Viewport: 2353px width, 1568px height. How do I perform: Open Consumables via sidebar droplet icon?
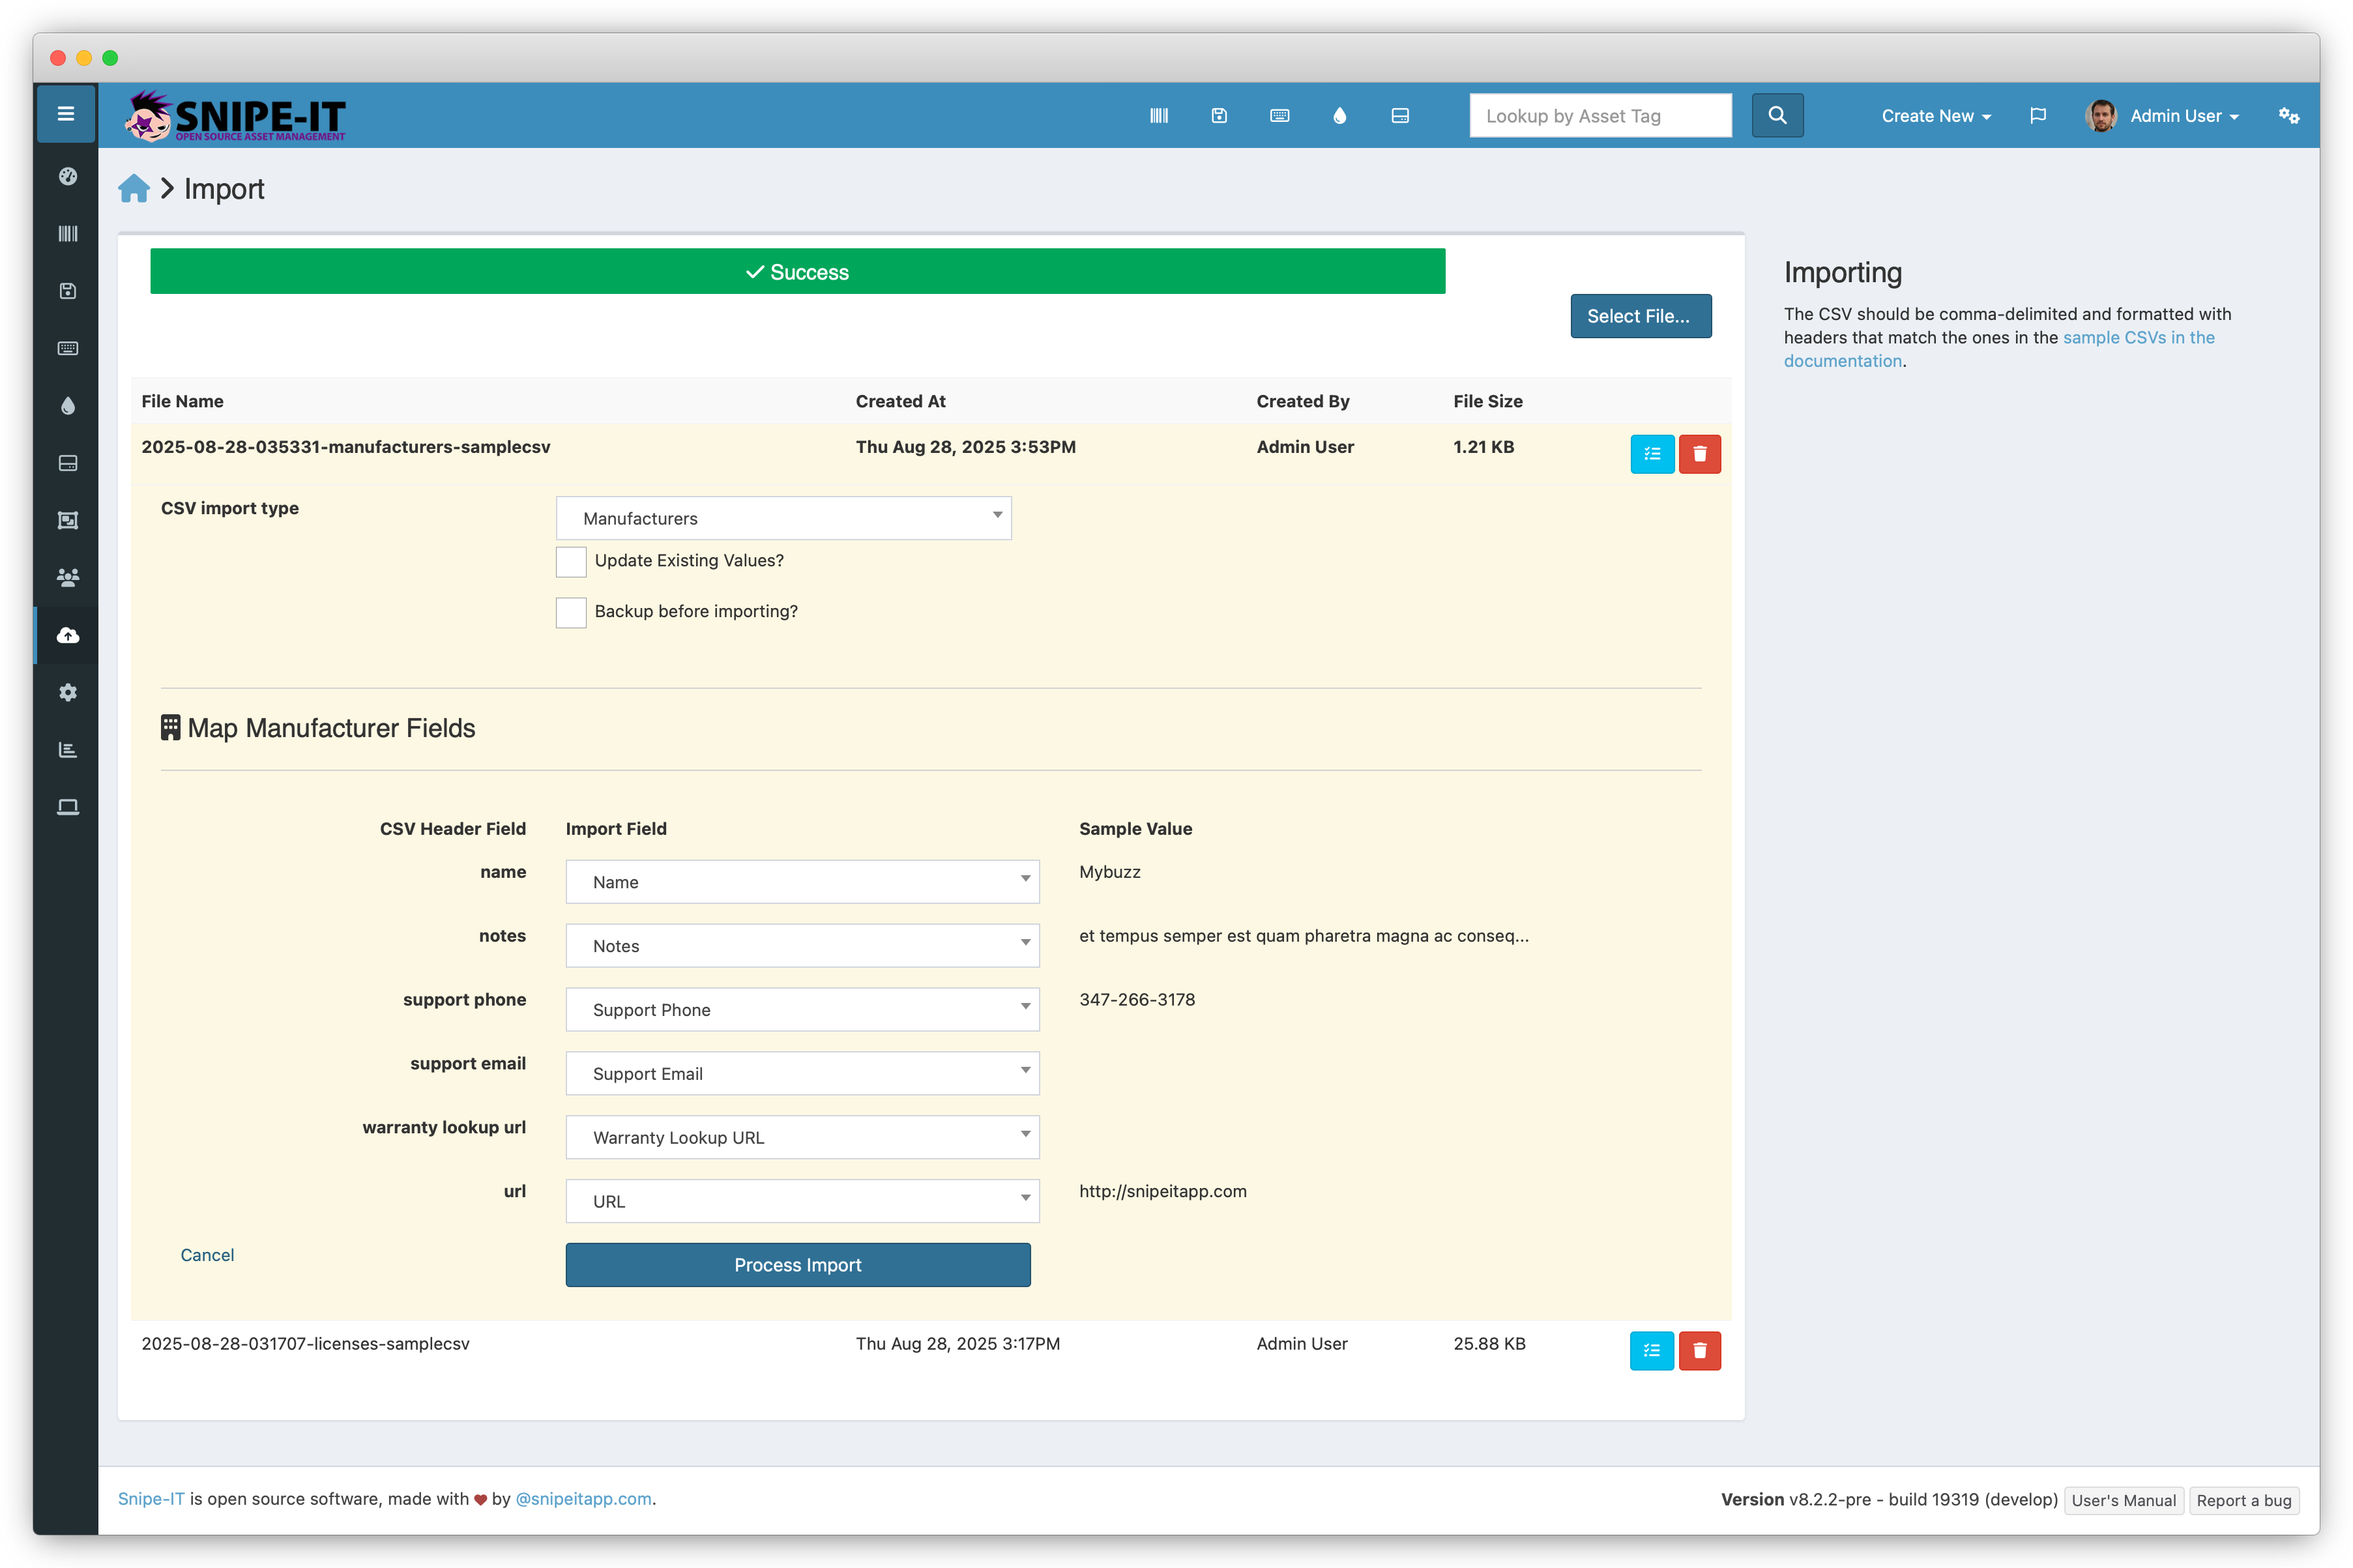click(68, 406)
